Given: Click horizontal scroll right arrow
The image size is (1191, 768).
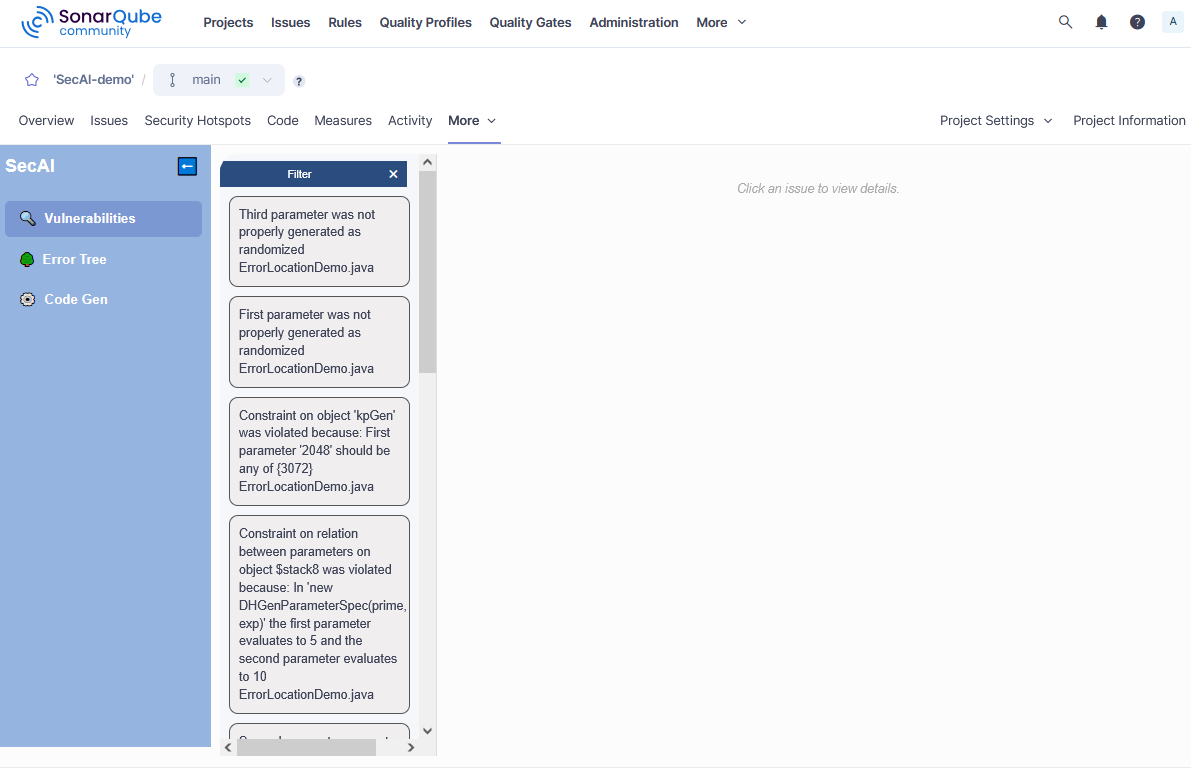Looking at the screenshot, I should (x=411, y=747).
